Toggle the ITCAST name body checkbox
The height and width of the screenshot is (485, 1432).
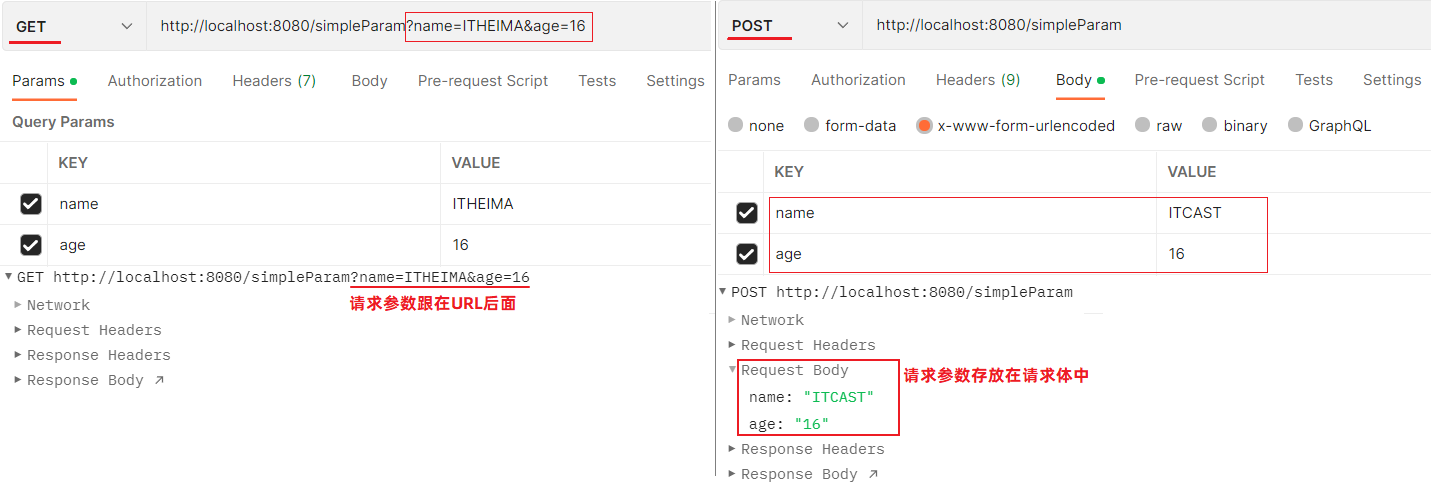(747, 213)
